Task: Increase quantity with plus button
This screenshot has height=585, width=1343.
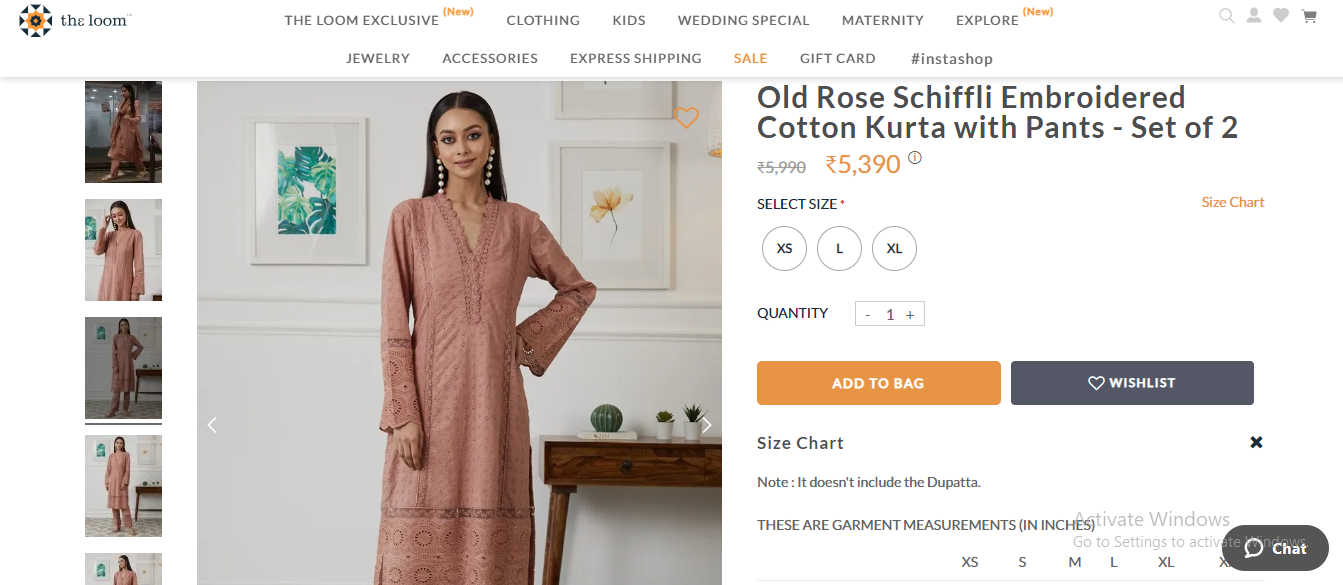Action: coord(910,314)
